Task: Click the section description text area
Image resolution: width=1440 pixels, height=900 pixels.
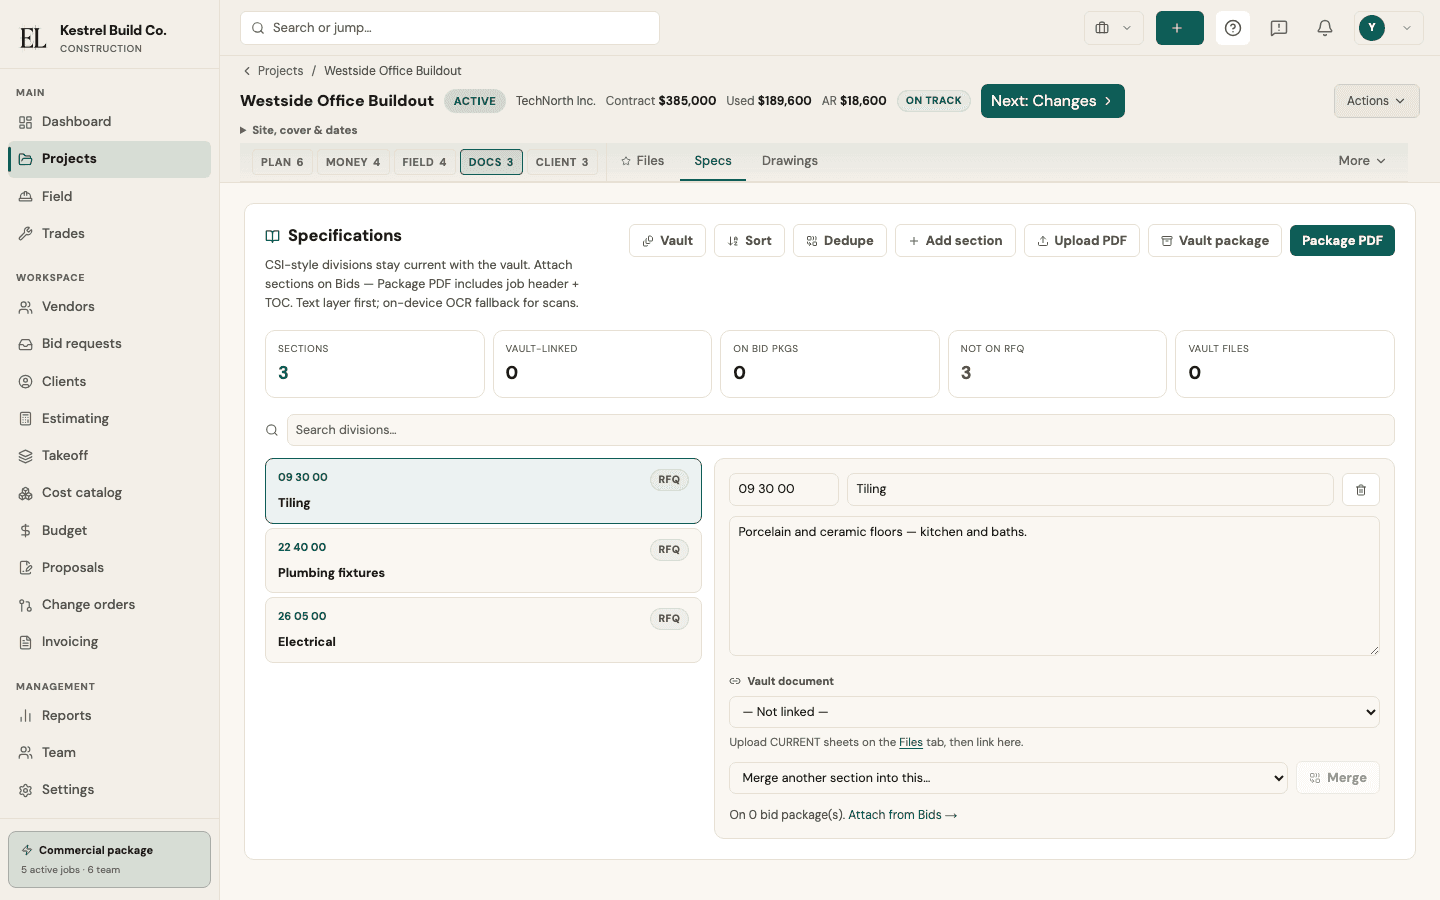Action: pyautogui.click(x=1054, y=586)
